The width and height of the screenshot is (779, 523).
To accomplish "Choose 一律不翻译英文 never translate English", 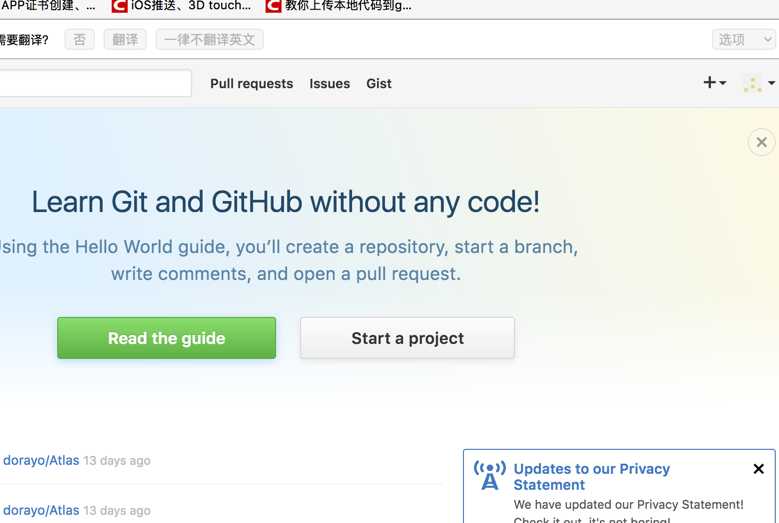I will pyautogui.click(x=210, y=39).
